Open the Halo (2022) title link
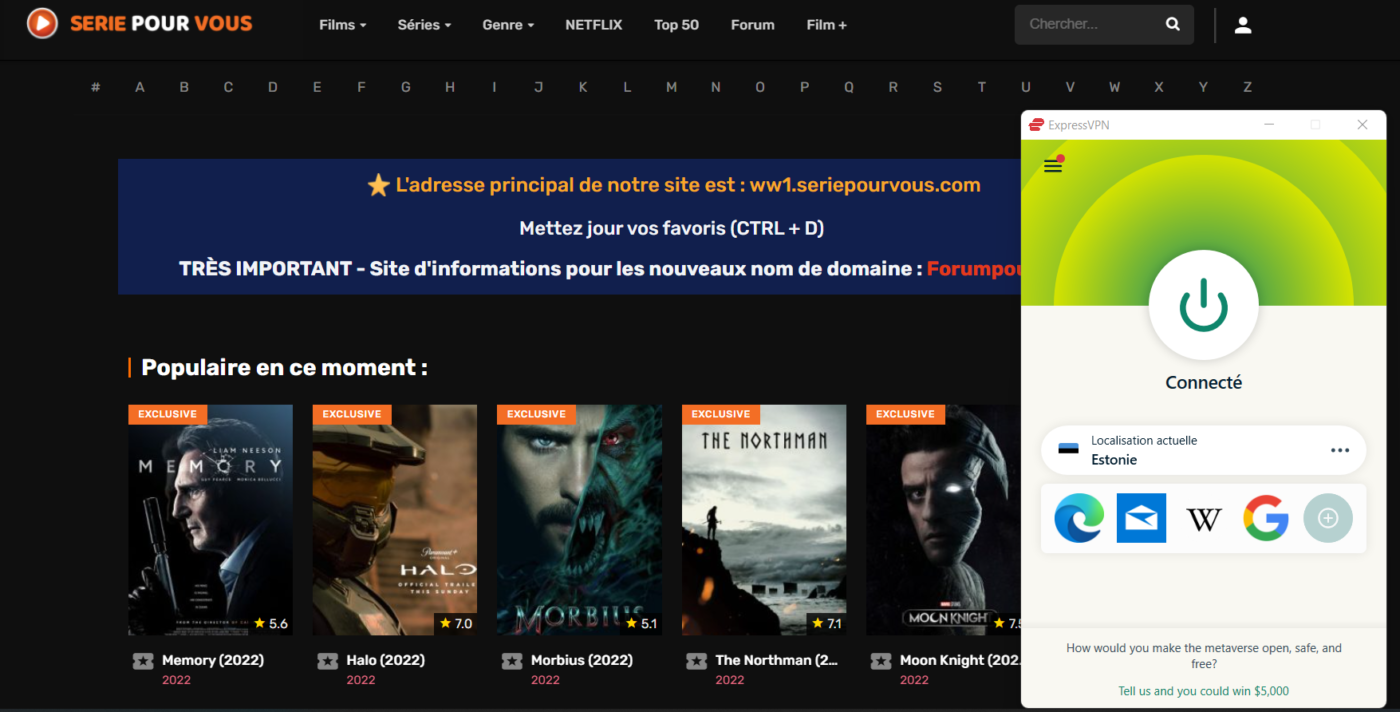The height and width of the screenshot is (712, 1400). 386,660
